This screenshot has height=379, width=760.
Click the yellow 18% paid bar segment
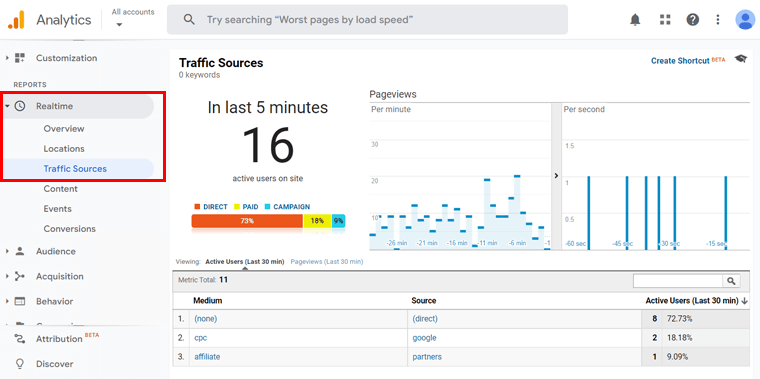[317, 221]
